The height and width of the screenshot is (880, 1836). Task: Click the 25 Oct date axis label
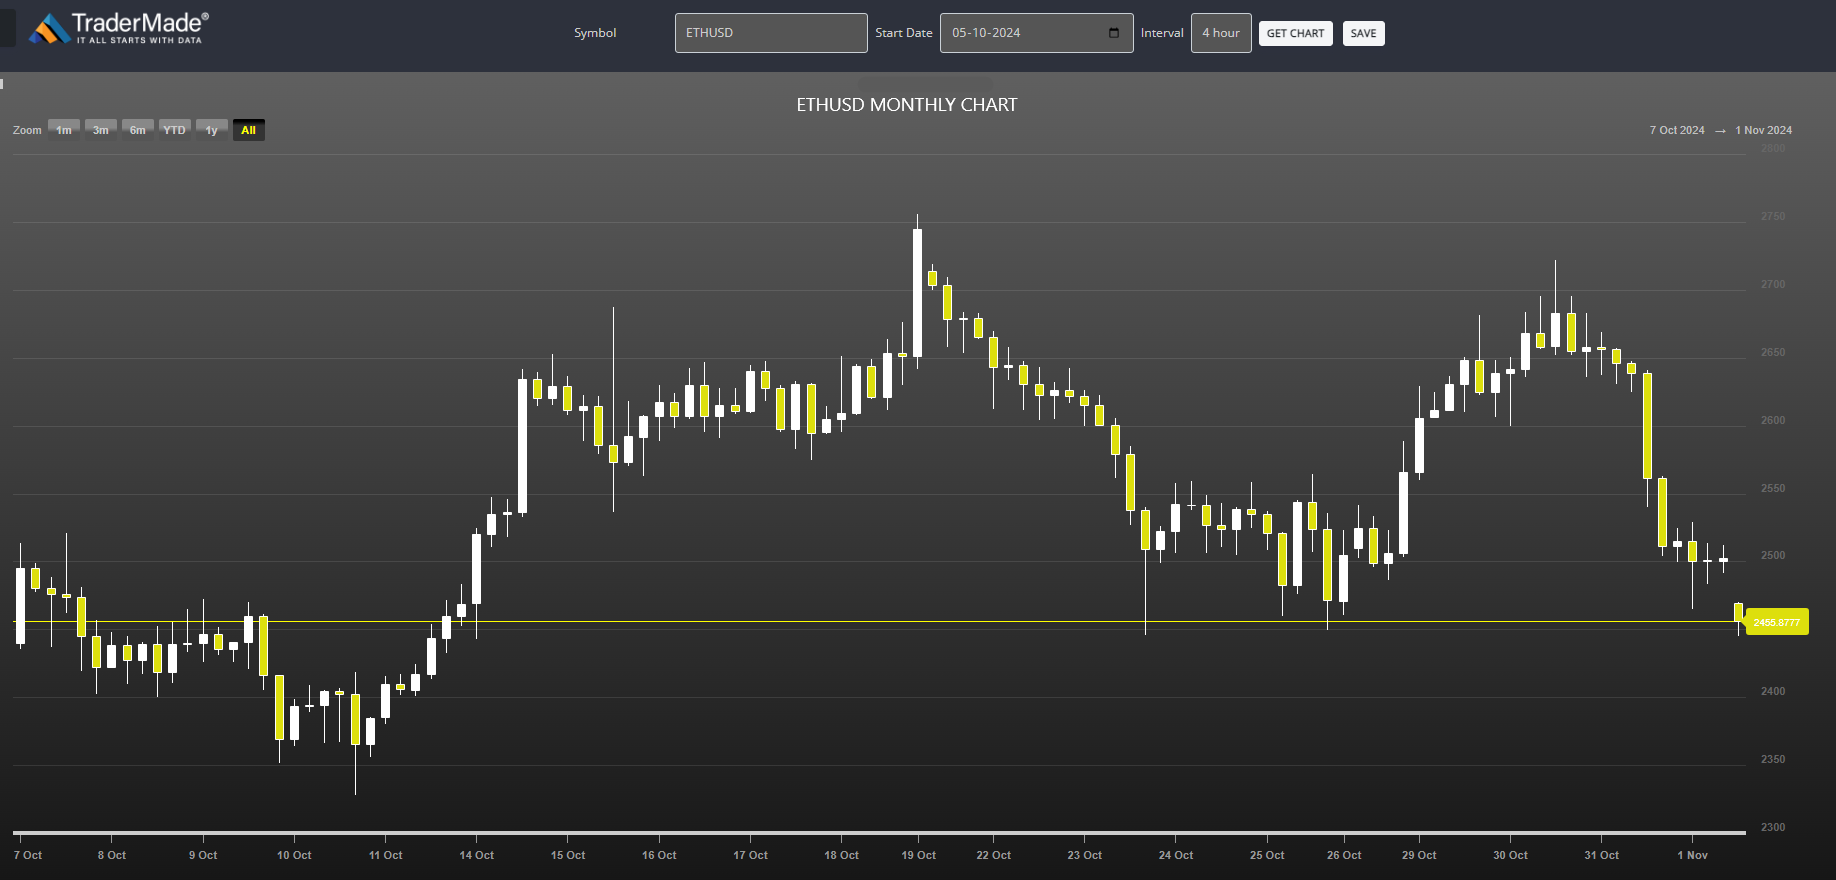(x=1267, y=855)
